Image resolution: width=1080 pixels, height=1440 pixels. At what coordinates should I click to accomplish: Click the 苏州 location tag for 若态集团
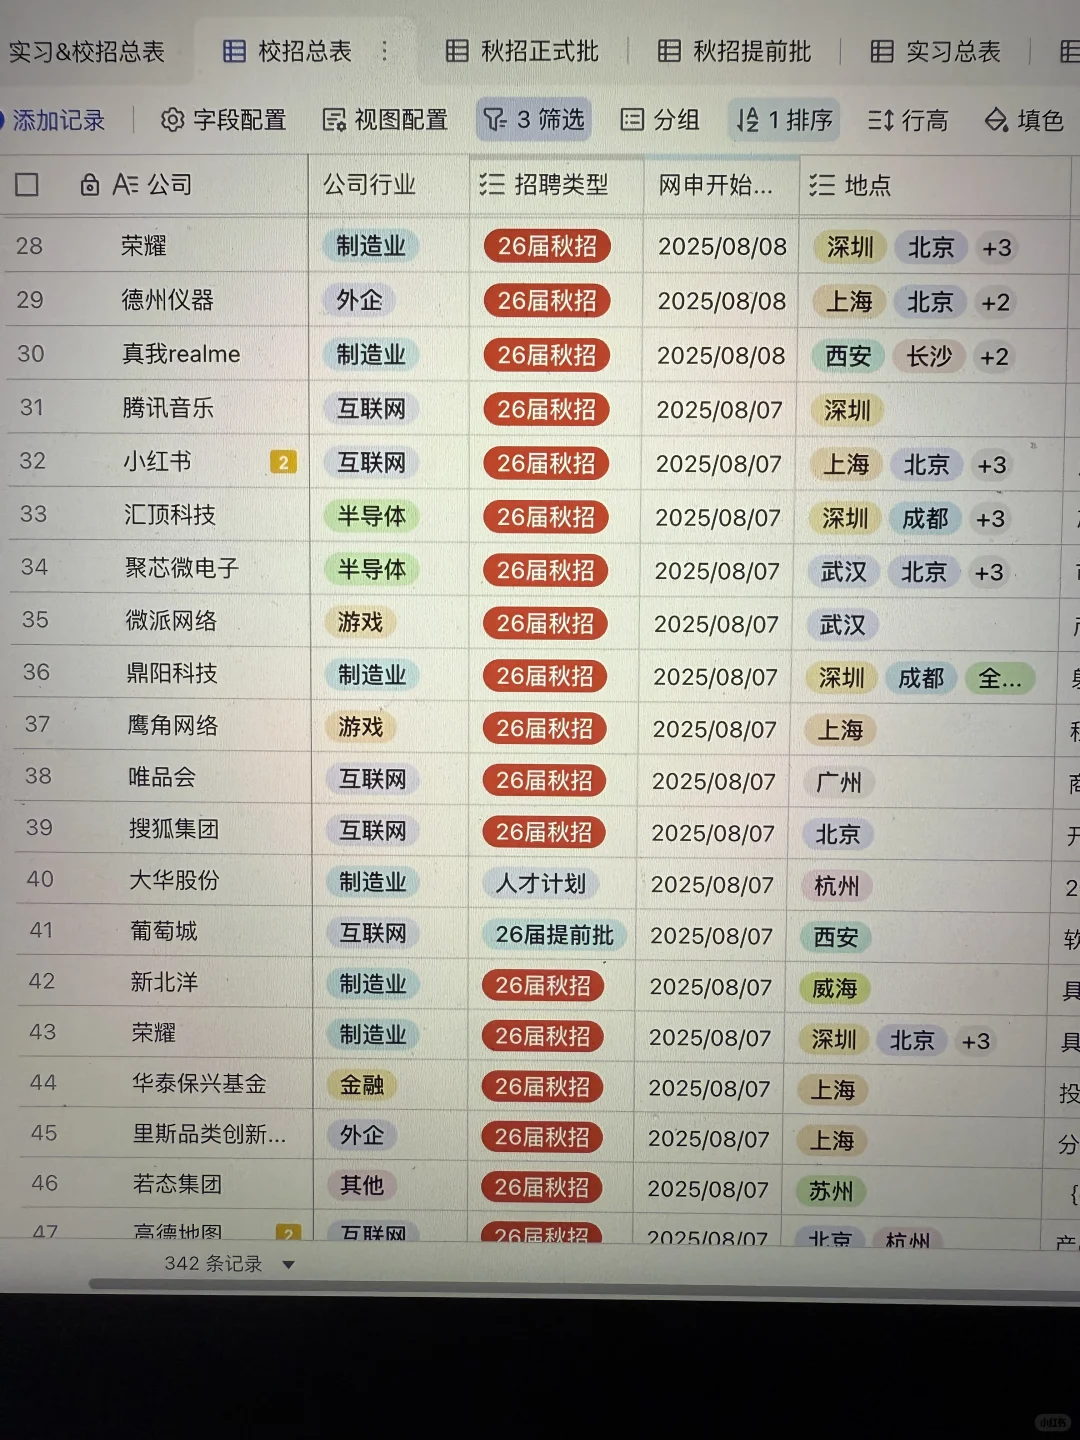831,1191
